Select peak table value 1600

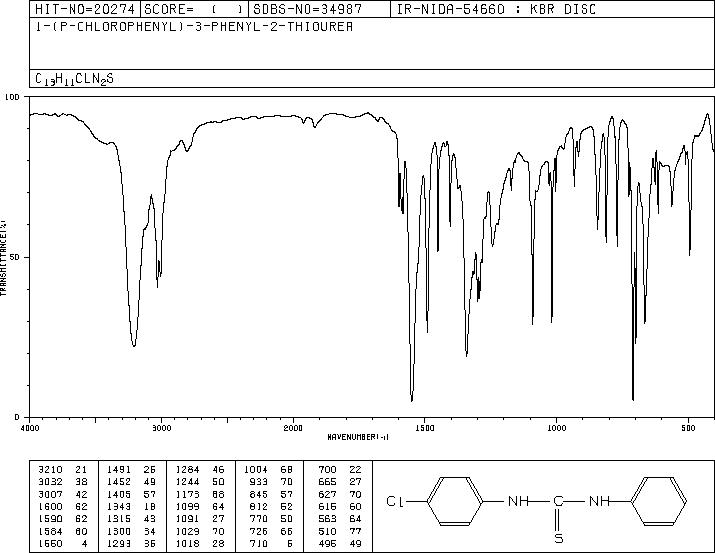point(50,506)
